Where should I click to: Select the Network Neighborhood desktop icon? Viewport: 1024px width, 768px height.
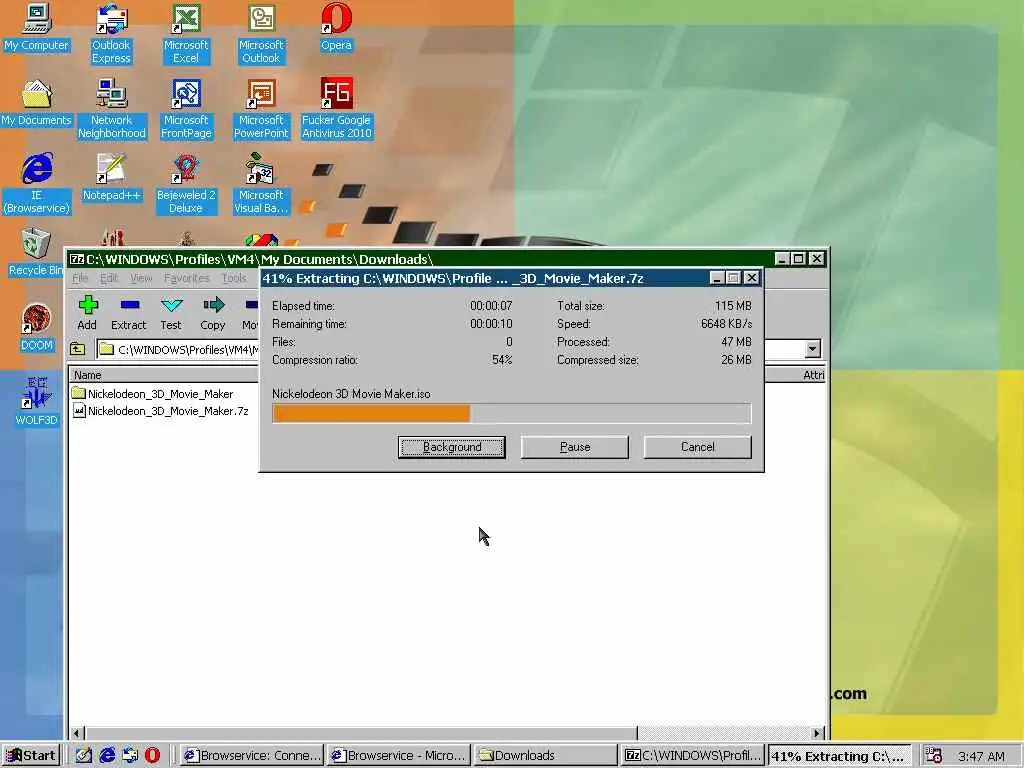pyautogui.click(x=112, y=109)
